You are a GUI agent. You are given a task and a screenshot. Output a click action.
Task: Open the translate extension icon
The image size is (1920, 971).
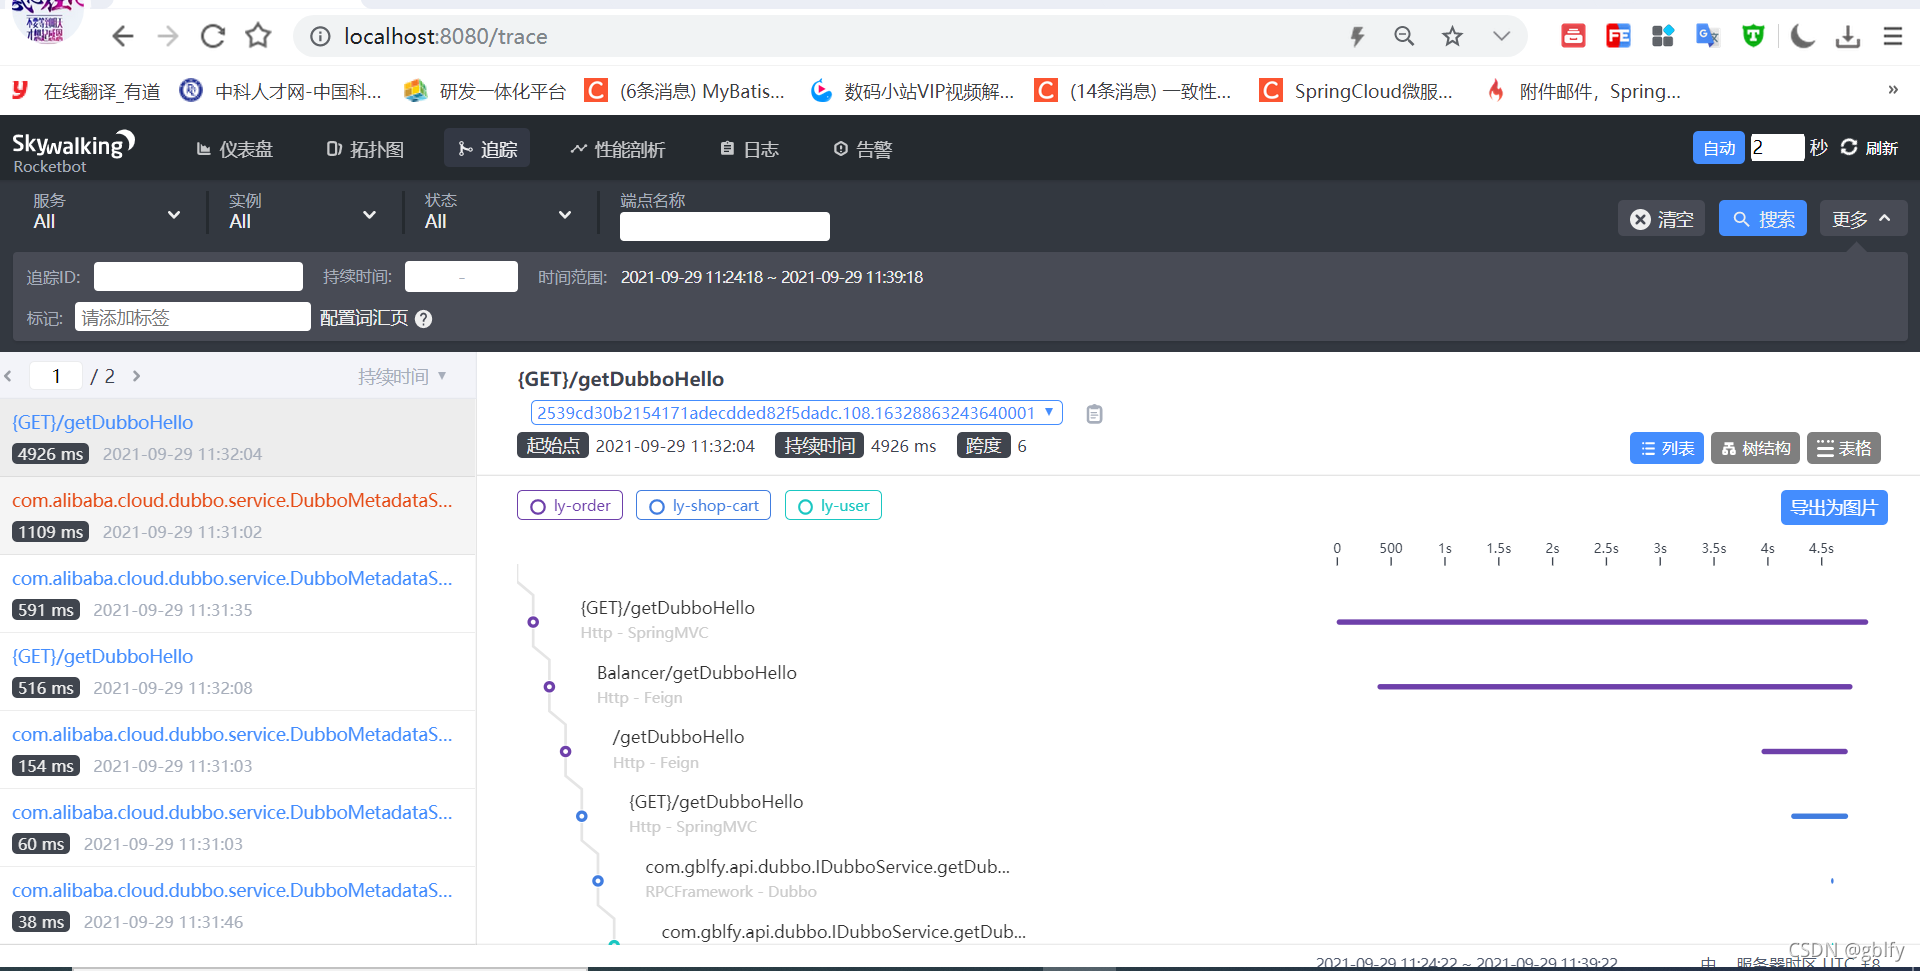pyautogui.click(x=1707, y=37)
